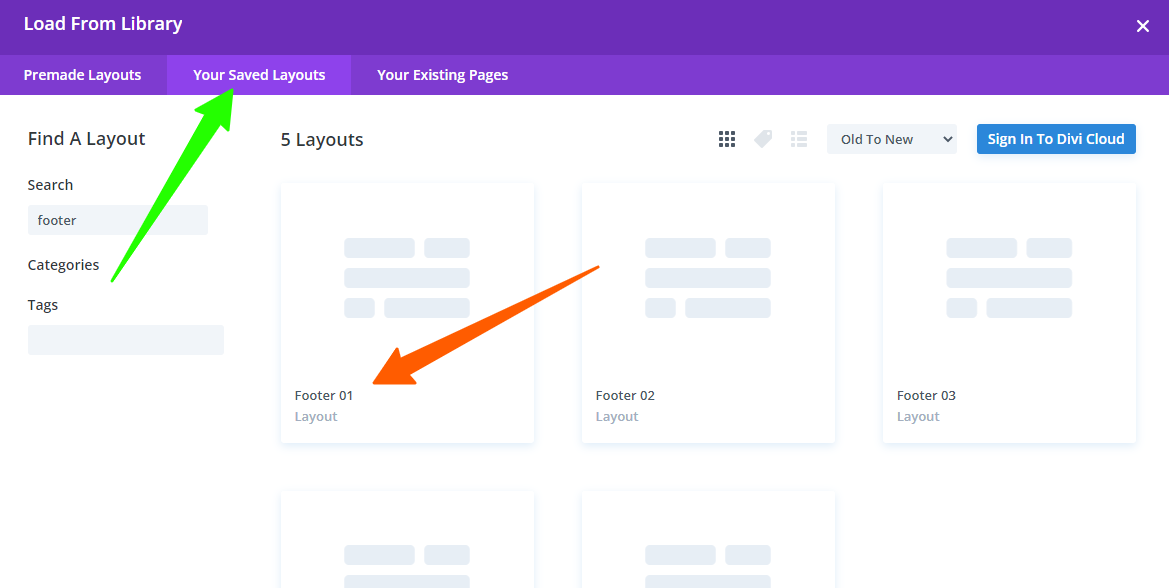Focus the Tags input field
This screenshot has height=588, width=1169.
tap(125, 340)
